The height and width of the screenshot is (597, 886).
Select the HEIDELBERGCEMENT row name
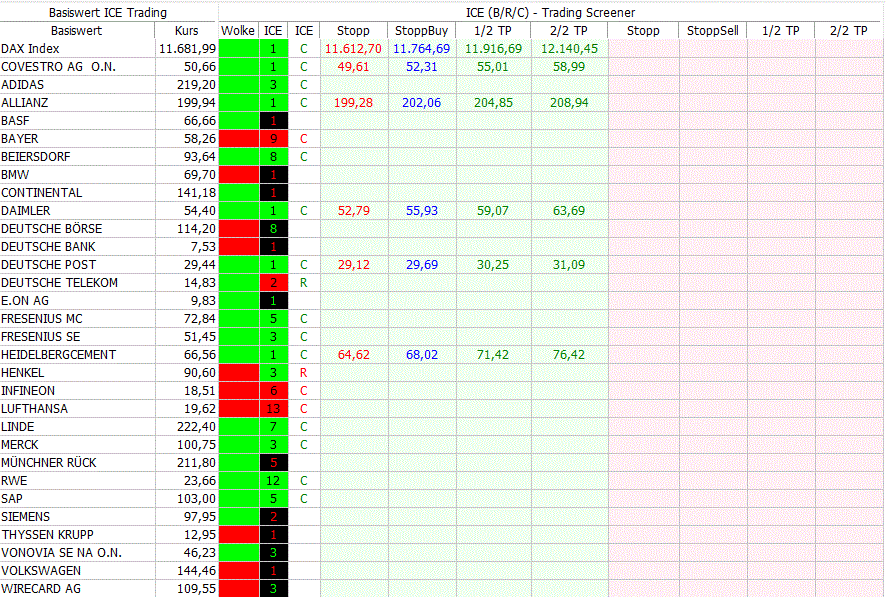(x=59, y=355)
